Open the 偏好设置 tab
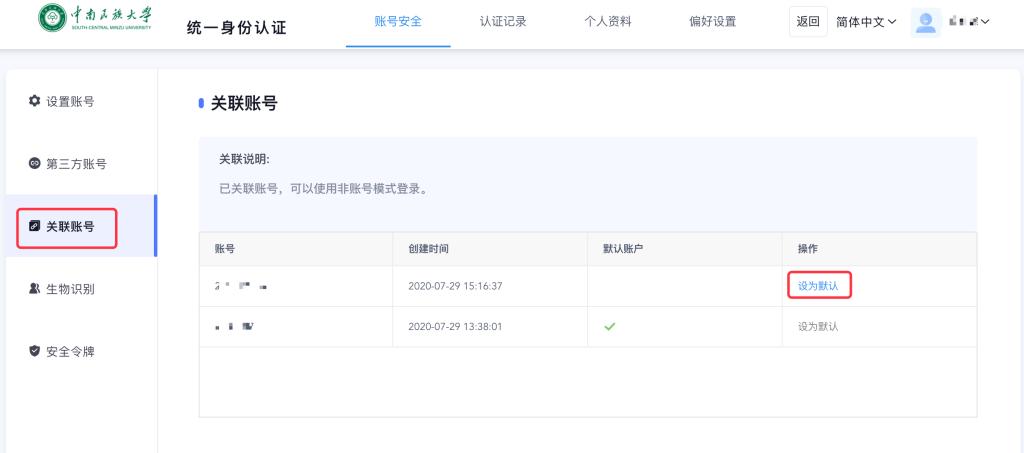The image size is (1024, 453). (713, 22)
